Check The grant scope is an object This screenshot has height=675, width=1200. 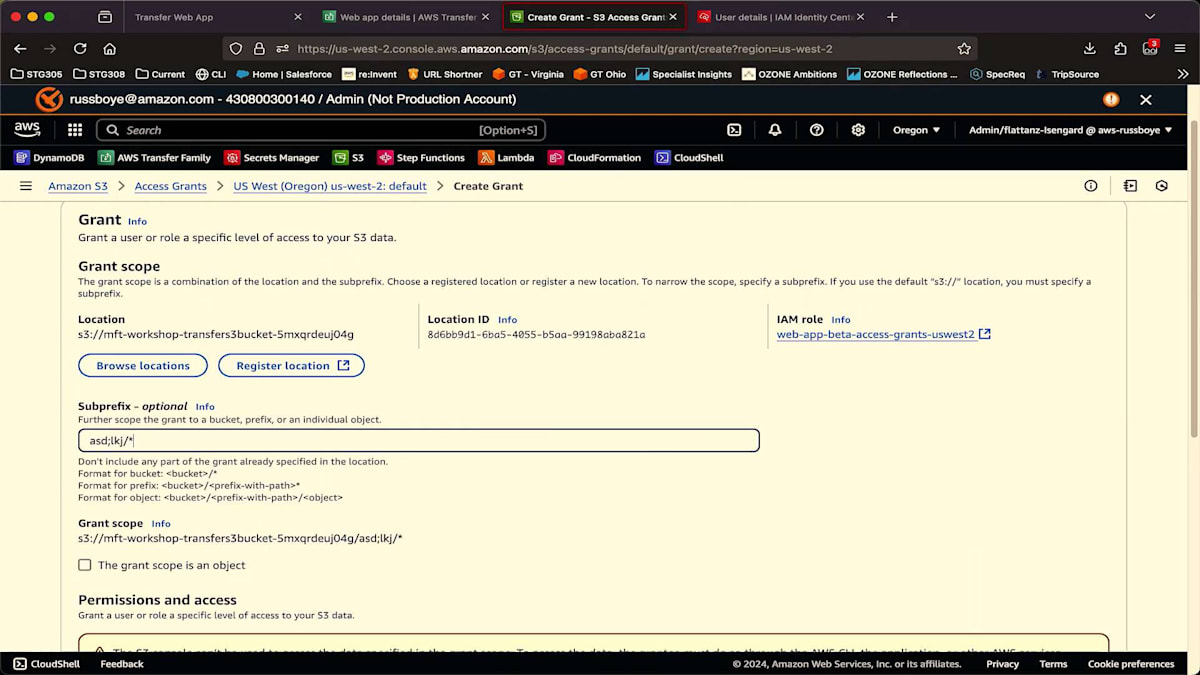[x=85, y=565]
